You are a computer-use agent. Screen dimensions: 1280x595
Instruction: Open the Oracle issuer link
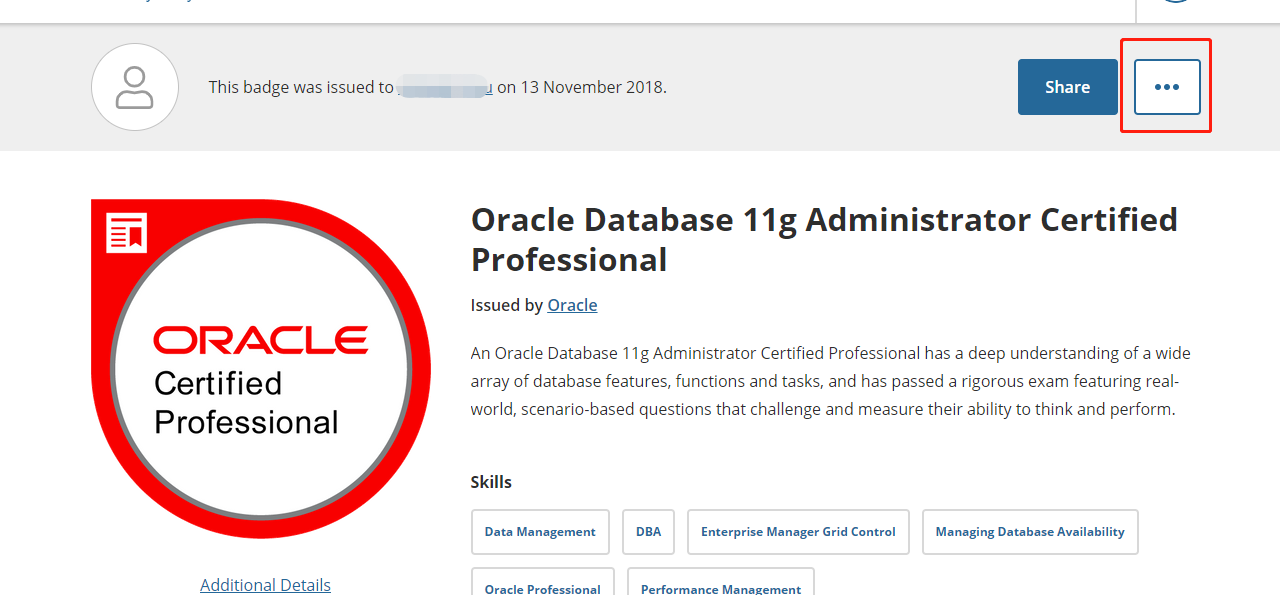coord(572,304)
